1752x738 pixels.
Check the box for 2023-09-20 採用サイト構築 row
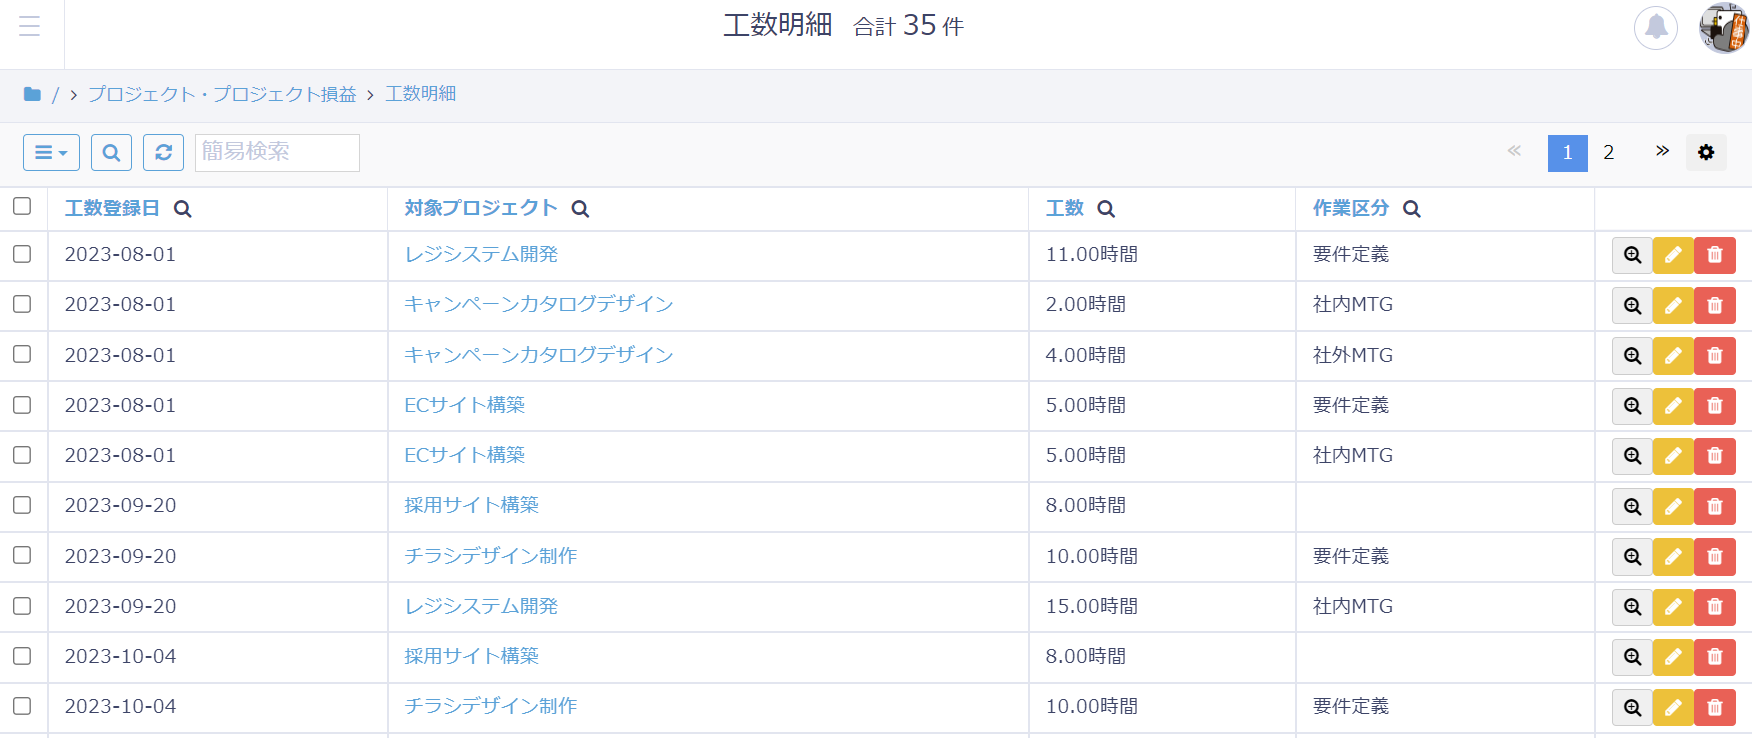click(x=22, y=505)
